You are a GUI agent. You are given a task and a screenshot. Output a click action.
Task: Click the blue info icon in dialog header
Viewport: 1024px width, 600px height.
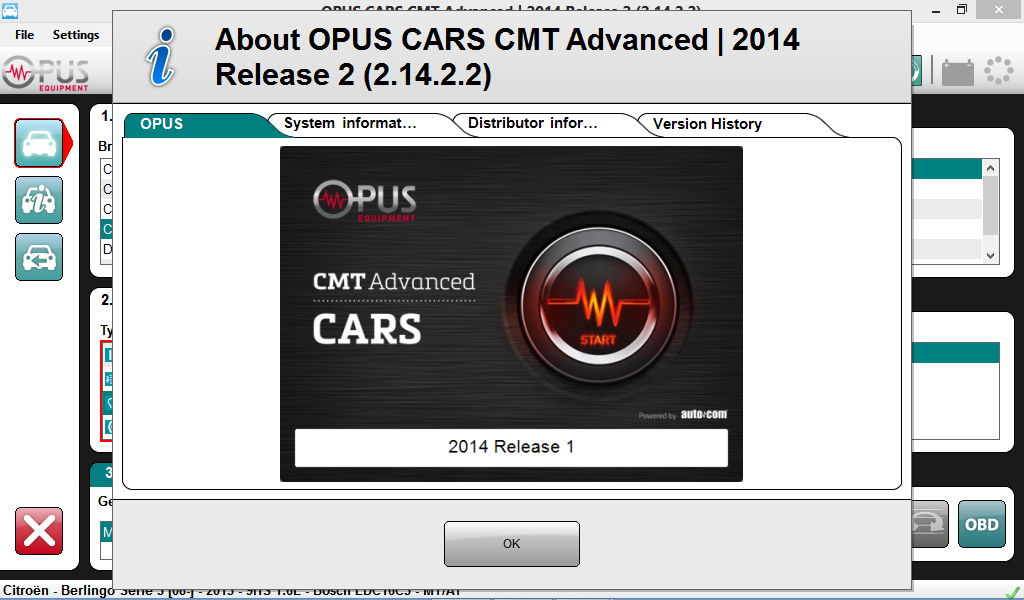(162, 57)
